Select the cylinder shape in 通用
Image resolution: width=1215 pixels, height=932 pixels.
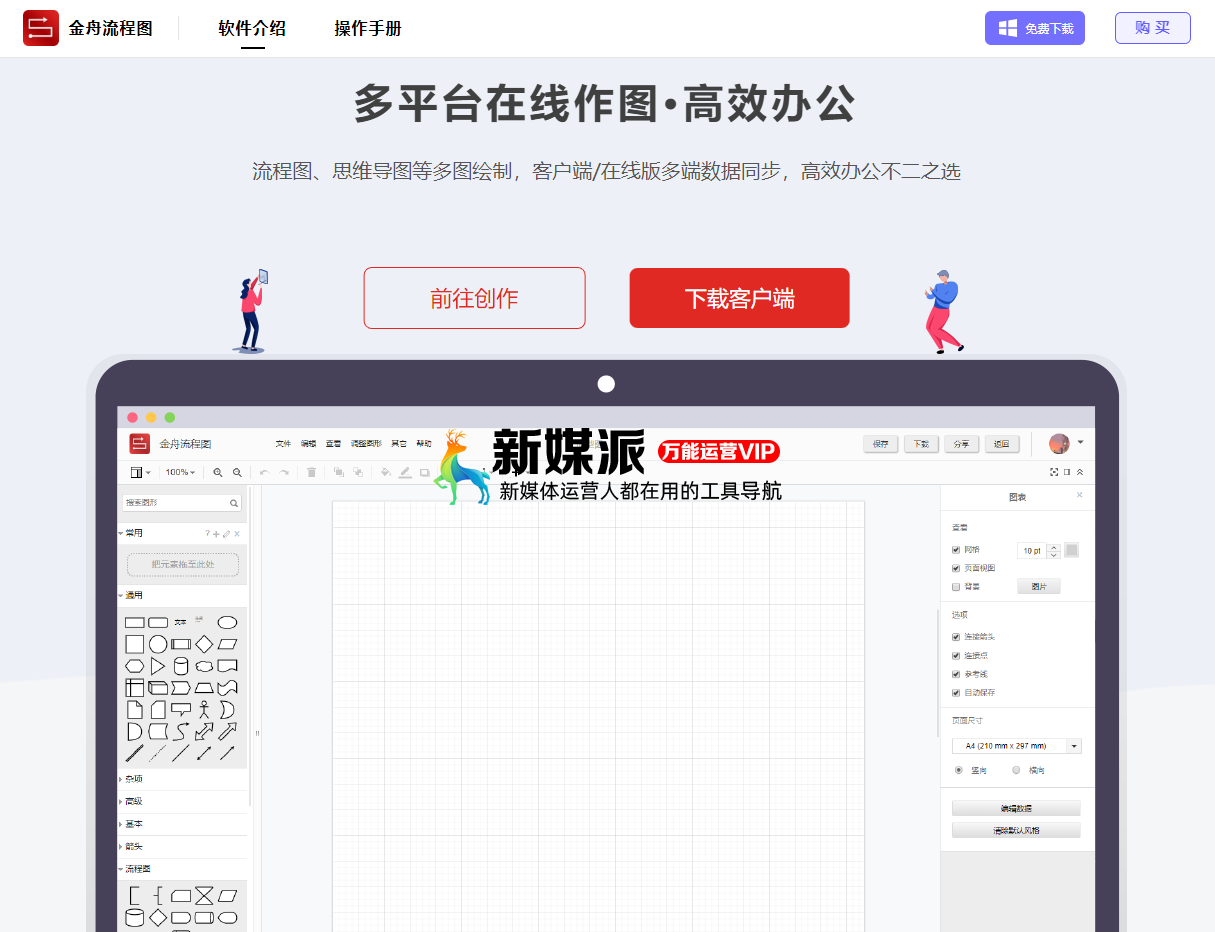[181, 666]
